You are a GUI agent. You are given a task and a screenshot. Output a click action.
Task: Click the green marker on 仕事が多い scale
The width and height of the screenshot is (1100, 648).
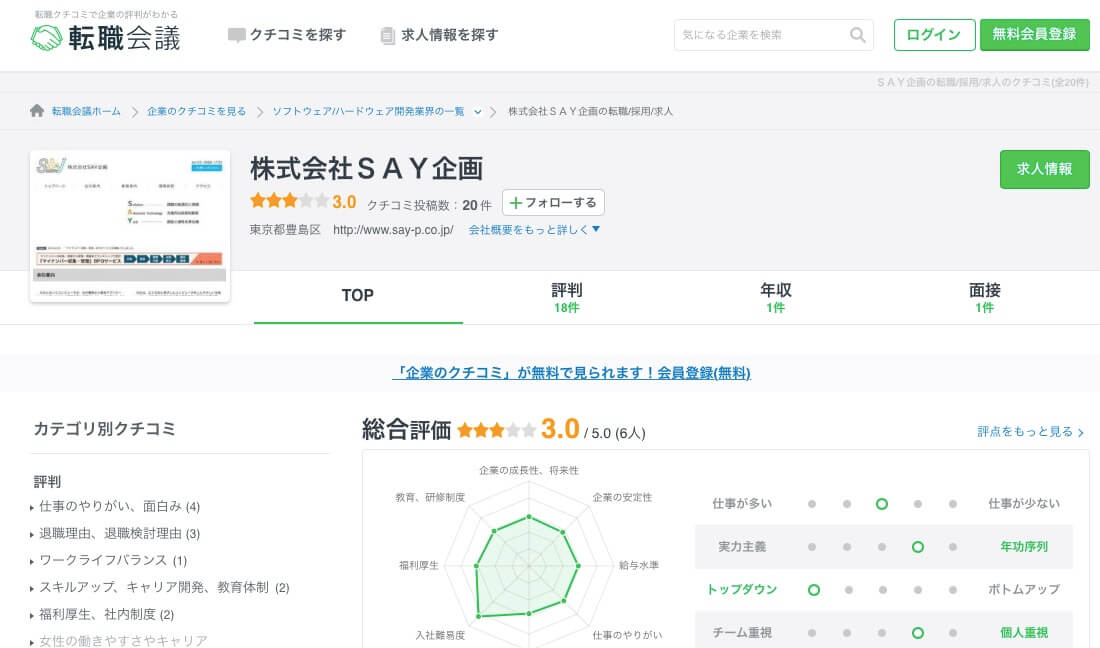pyautogui.click(x=882, y=504)
